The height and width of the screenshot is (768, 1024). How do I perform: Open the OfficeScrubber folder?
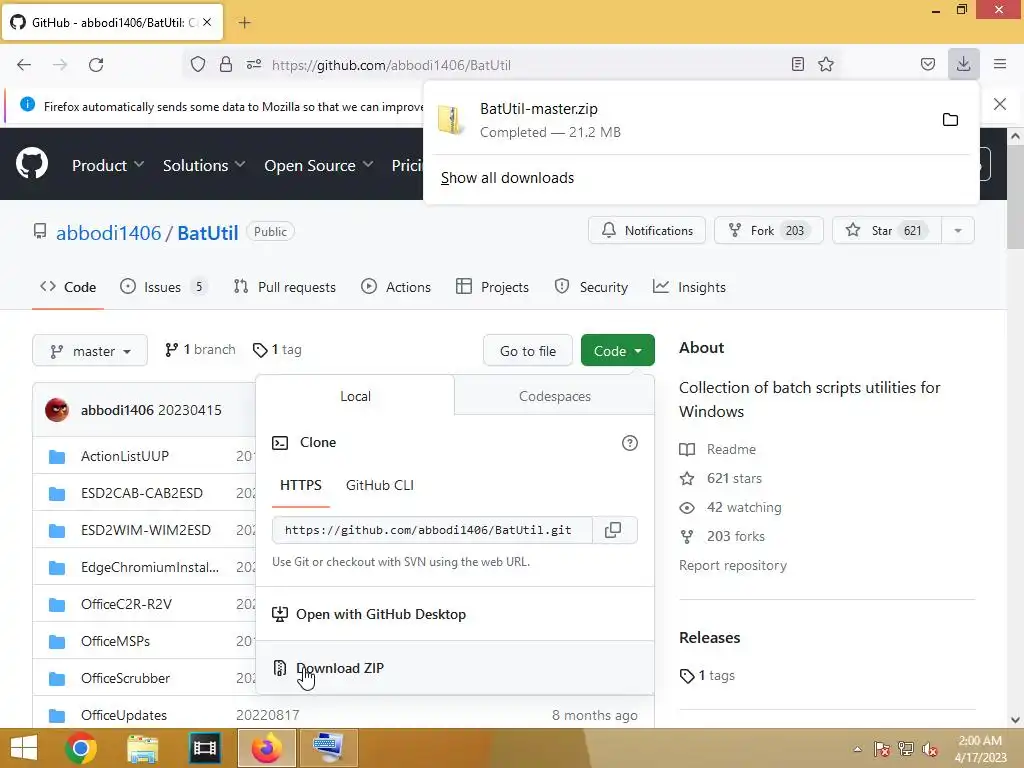tap(125, 679)
